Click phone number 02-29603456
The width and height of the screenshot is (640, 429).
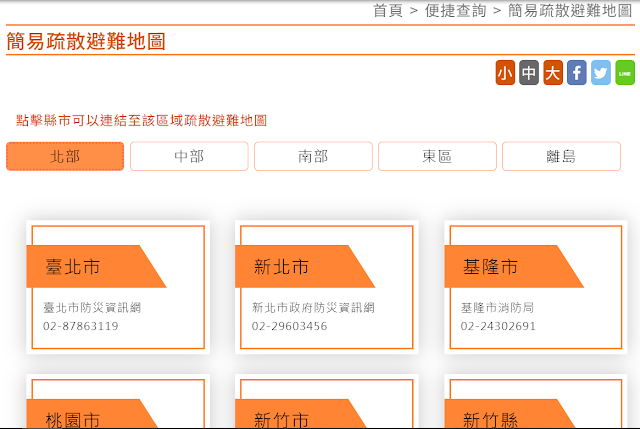(x=289, y=326)
